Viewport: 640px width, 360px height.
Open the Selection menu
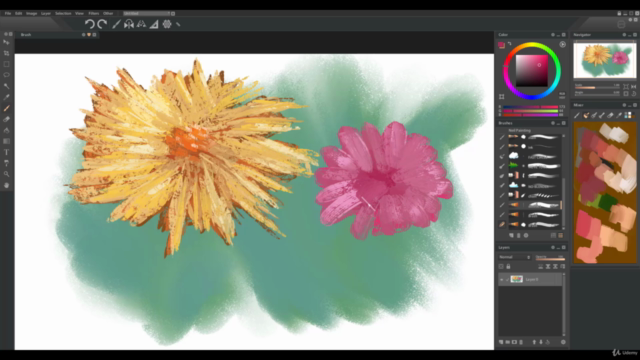tap(63, 13)
